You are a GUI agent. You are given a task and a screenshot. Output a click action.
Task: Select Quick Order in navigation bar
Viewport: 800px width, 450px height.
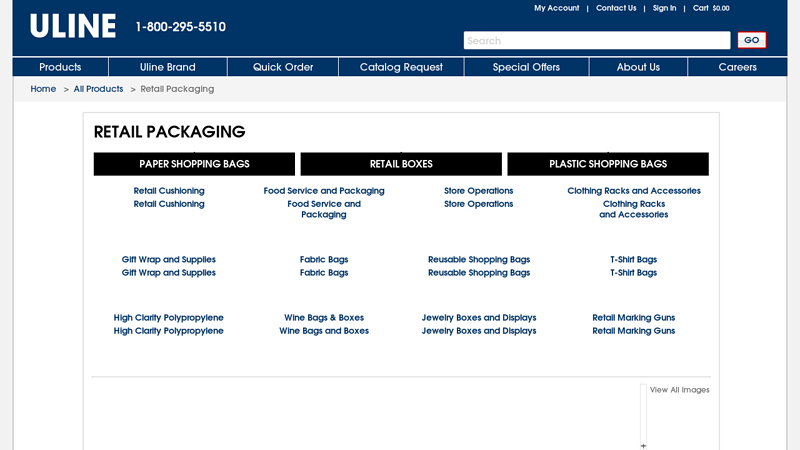[x=283, y=67]
